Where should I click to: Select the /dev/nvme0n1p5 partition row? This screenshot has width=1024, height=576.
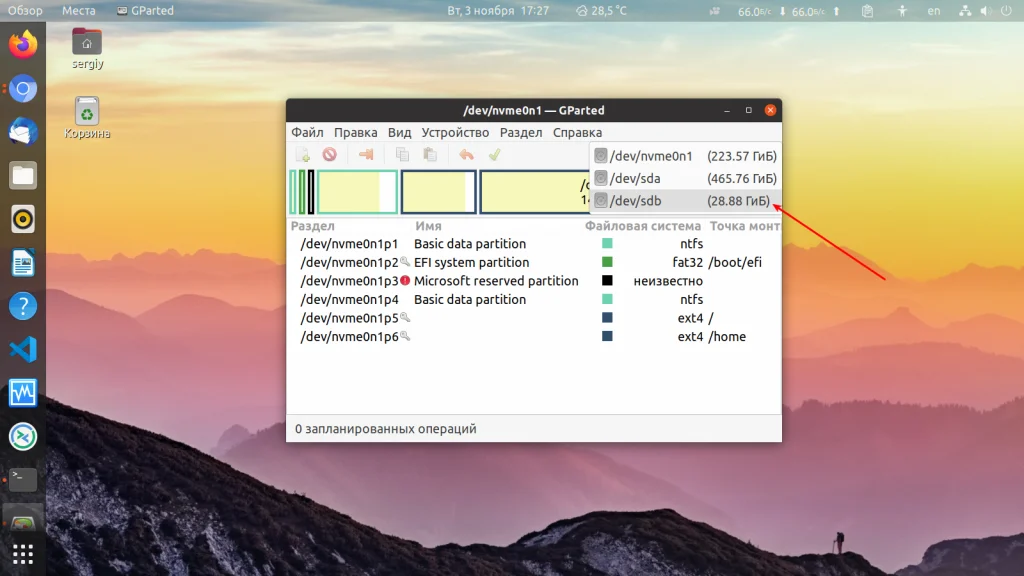point(534,318)
